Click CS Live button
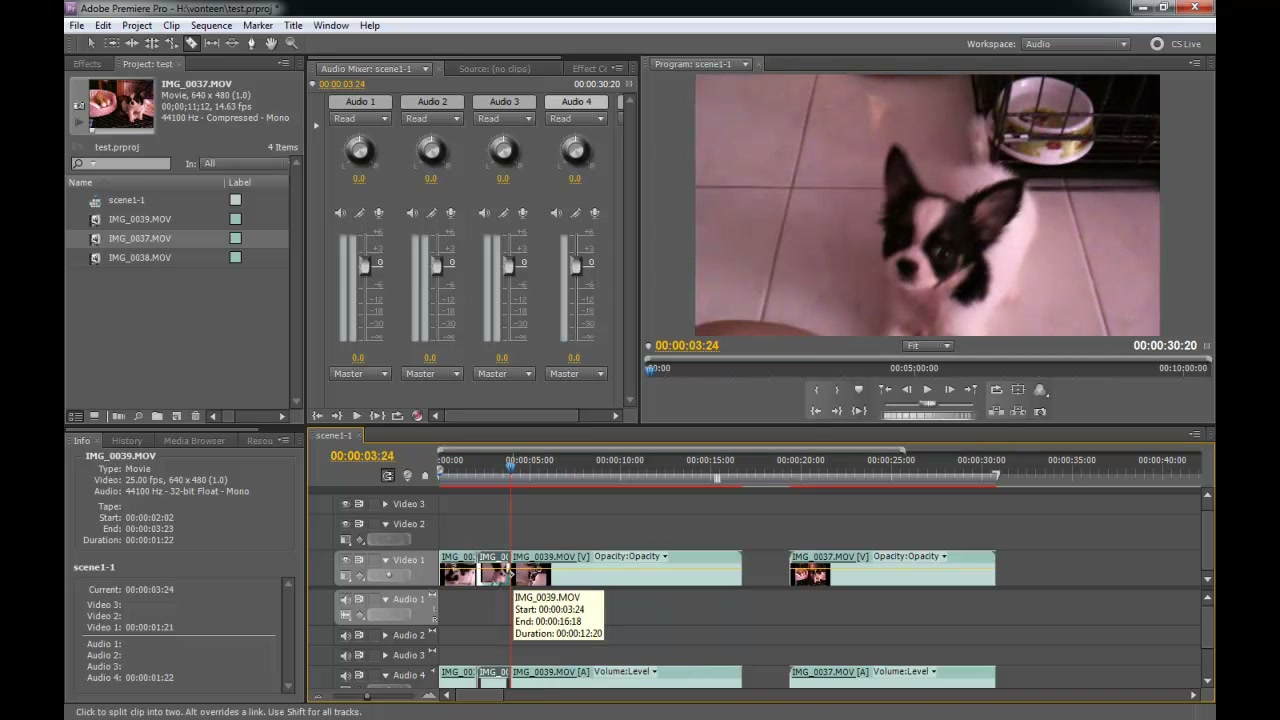This screenshot has height=720, width=1280. pos(1176,44)
